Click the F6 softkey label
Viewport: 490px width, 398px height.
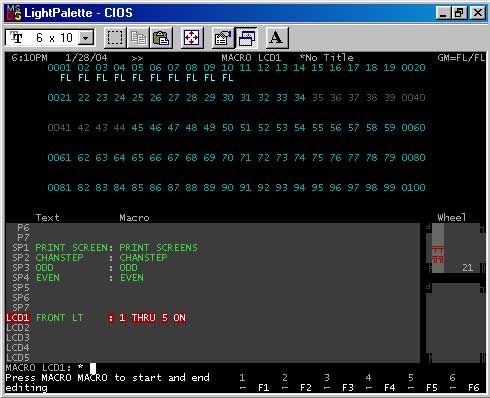click(473, 388)
